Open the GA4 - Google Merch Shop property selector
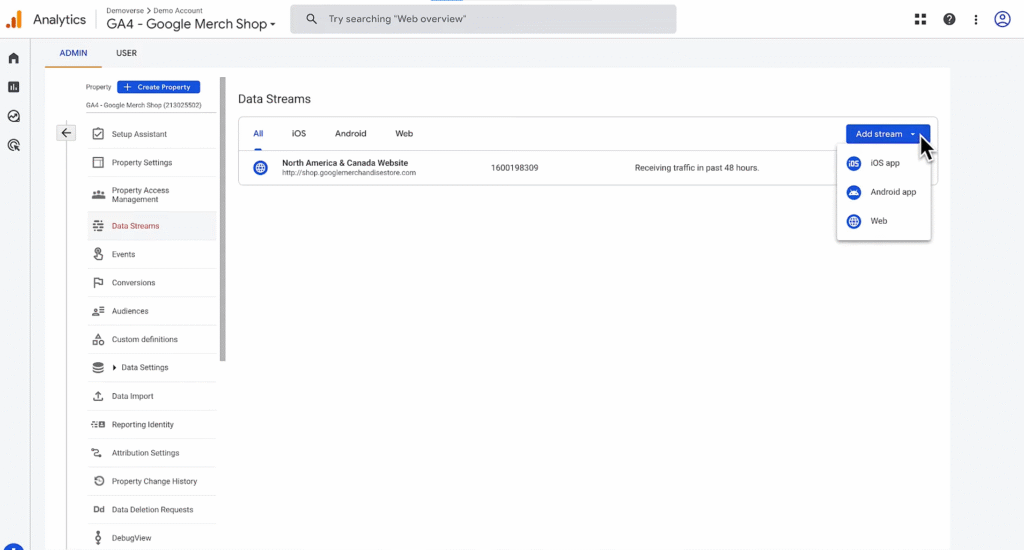 coord(191,24)
